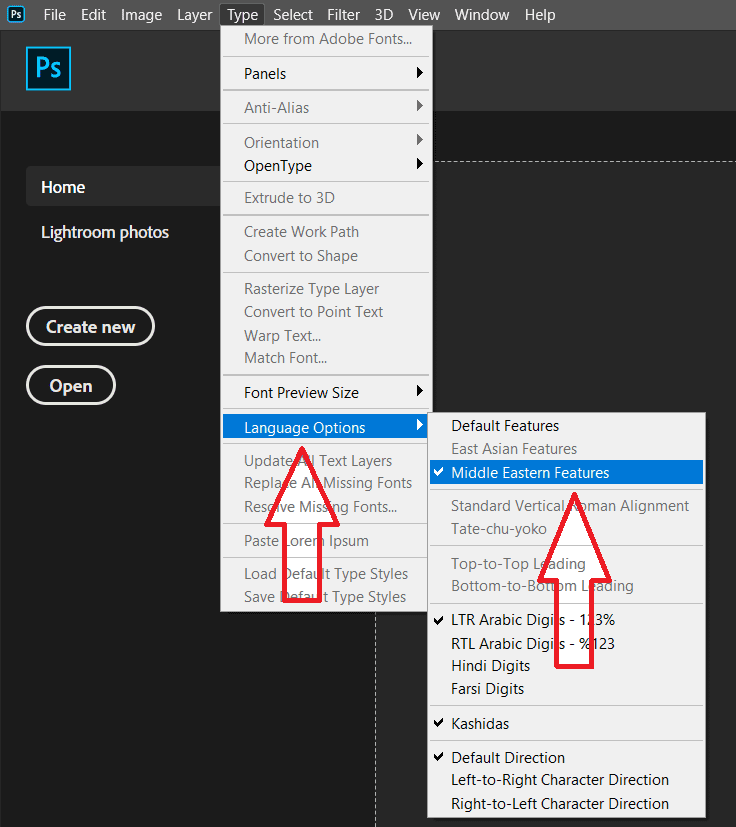The width and height of the screenshot is (736, 827).
Task: Expand the Orientation submenu
Action: point(326,142)
